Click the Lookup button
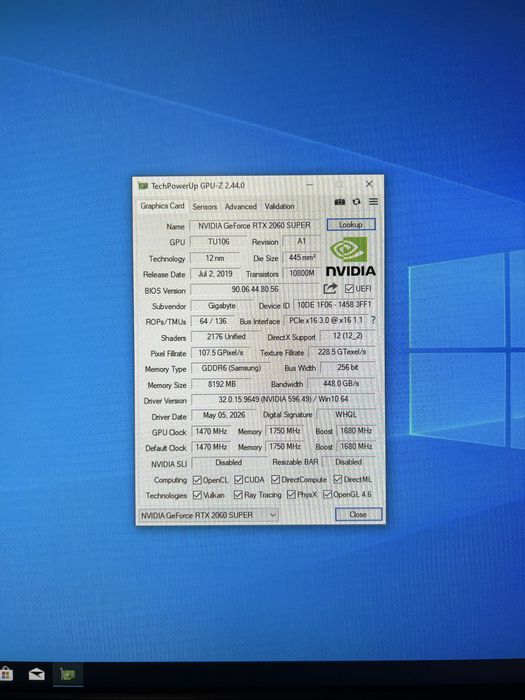 [351, 225]
